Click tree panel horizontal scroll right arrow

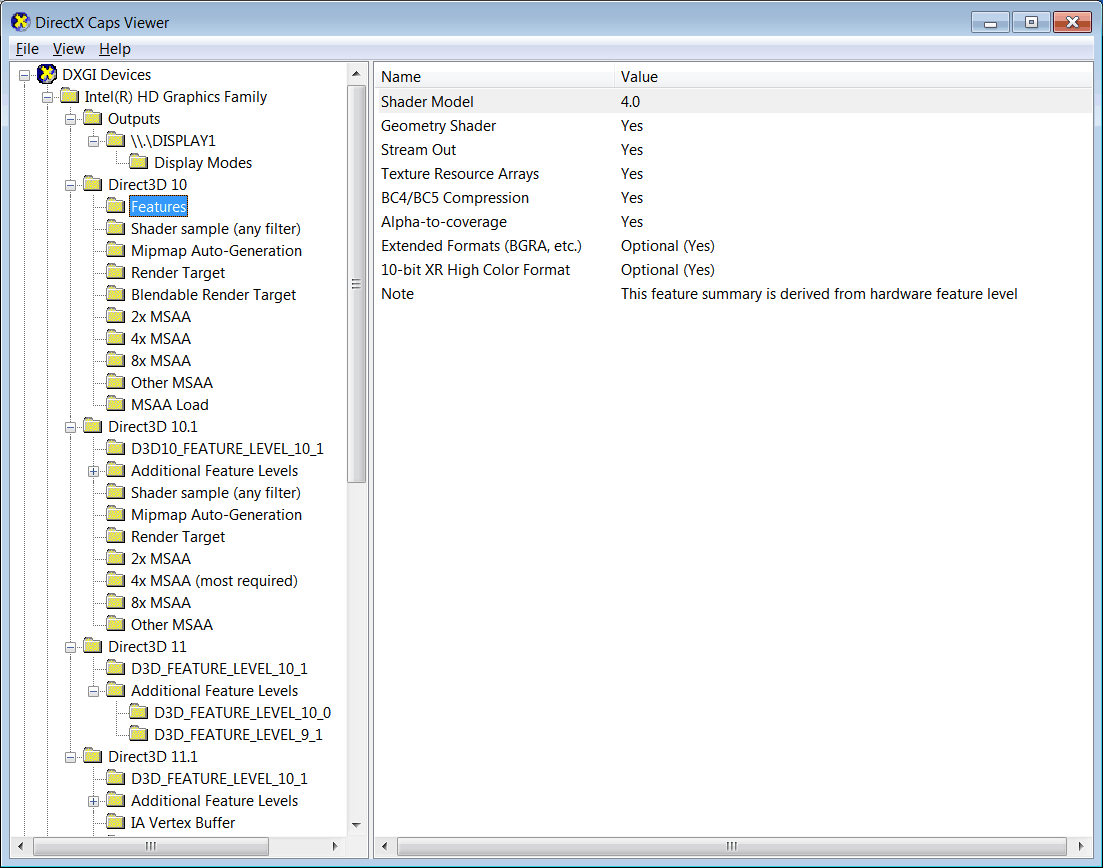[335, 846]
